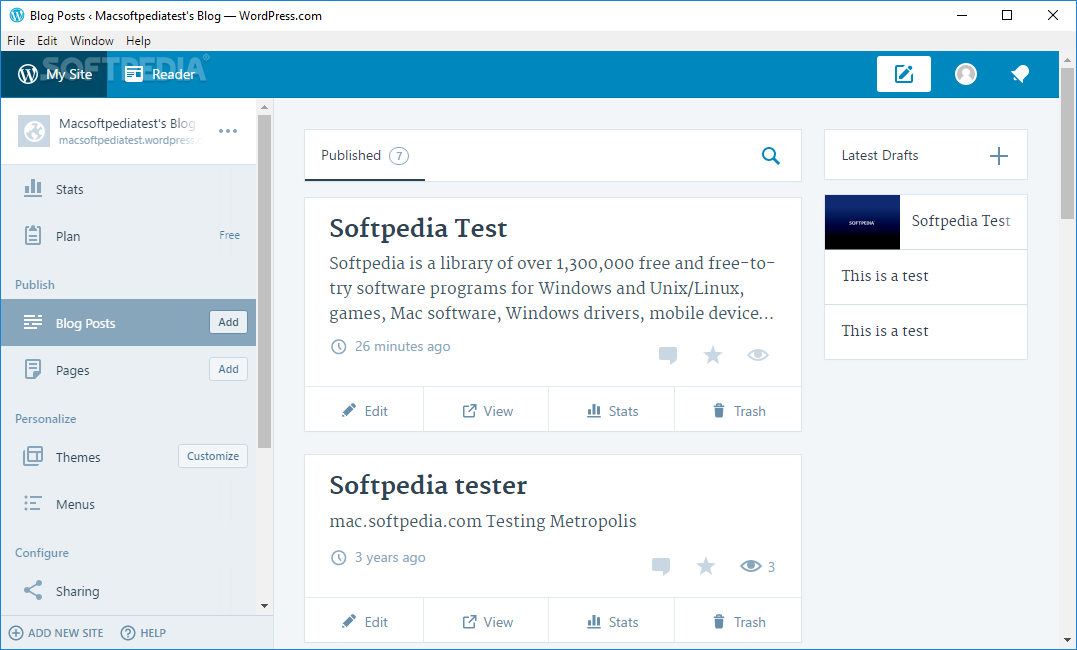
Task: Click Add button next to Pages
Action: 228,369
